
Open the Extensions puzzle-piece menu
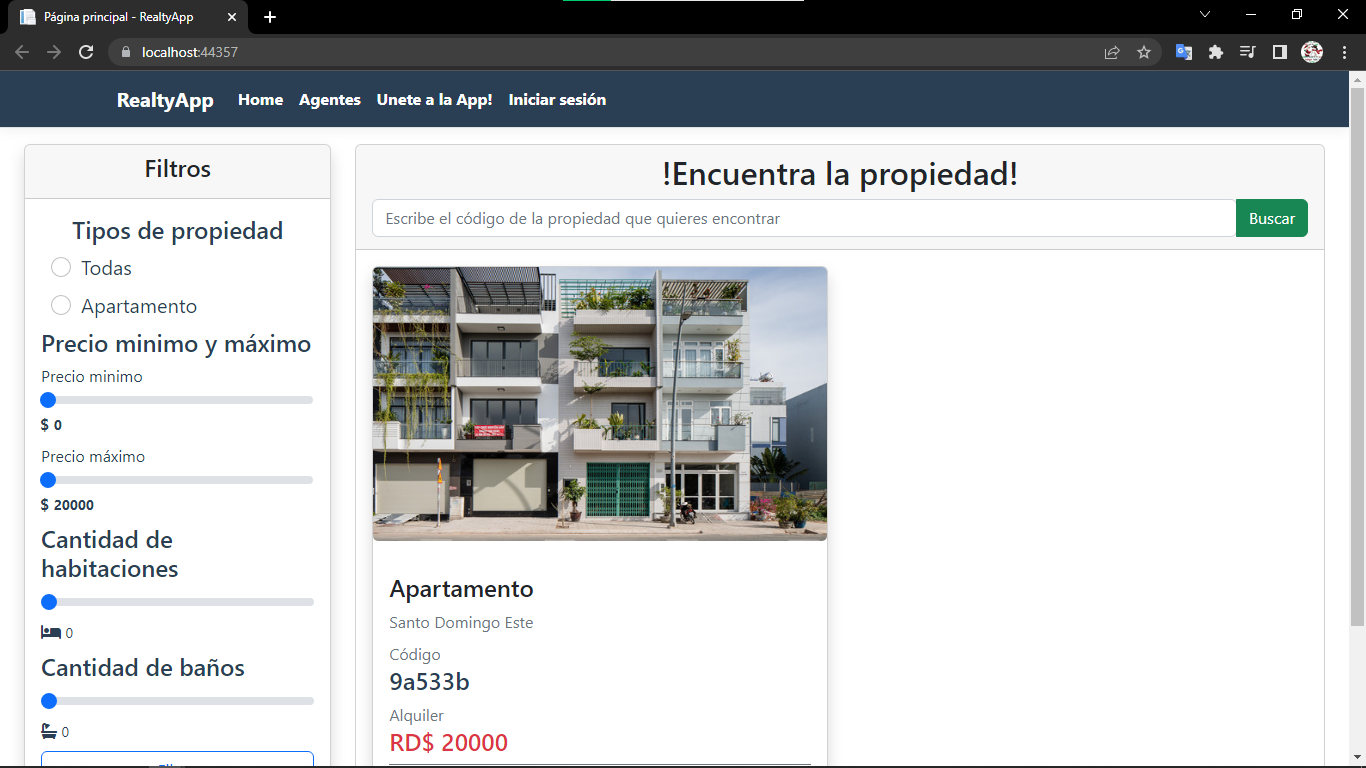(x=1215, y=52)
